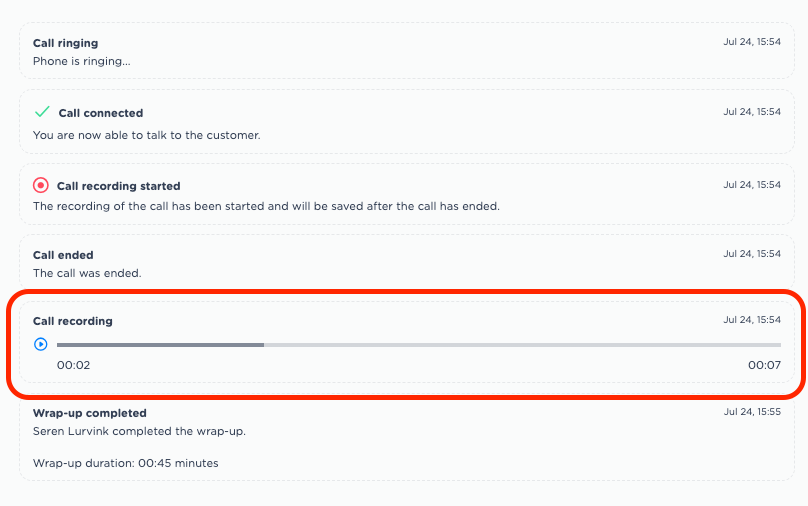Click the Call recording heading

(73, 321)
